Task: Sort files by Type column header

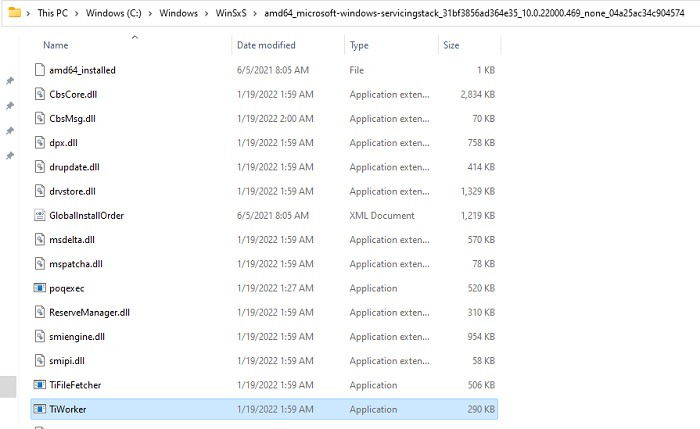Action: click(359, 45)
